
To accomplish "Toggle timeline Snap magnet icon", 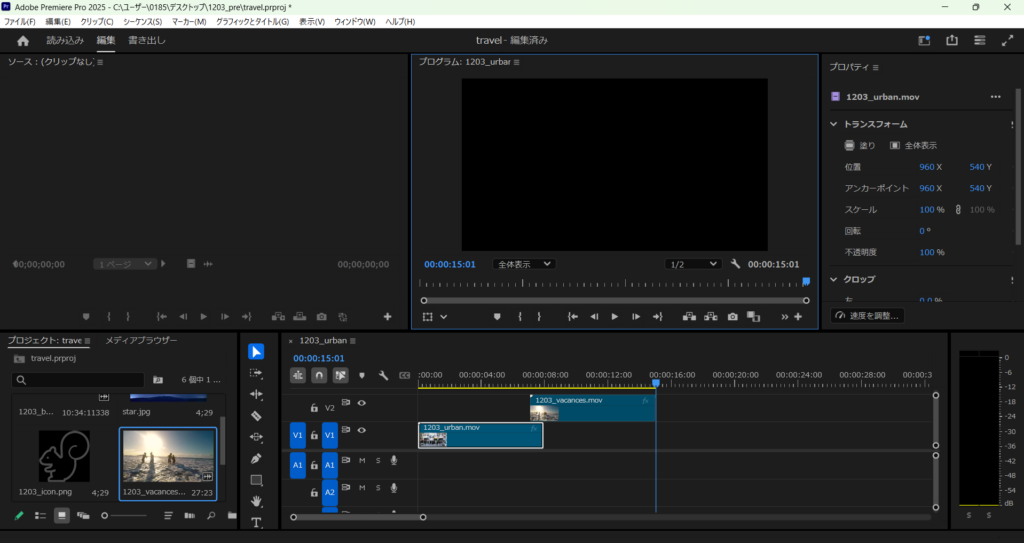I will 319,375.
